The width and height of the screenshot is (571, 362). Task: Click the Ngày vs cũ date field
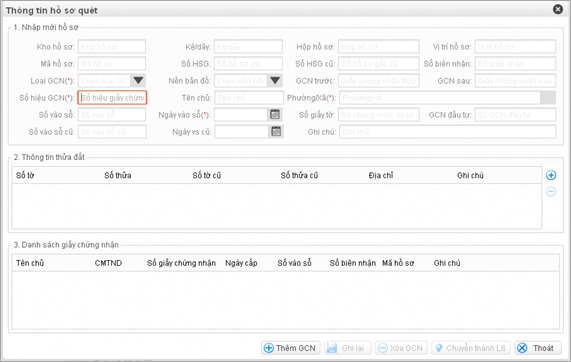pos(242,131)
